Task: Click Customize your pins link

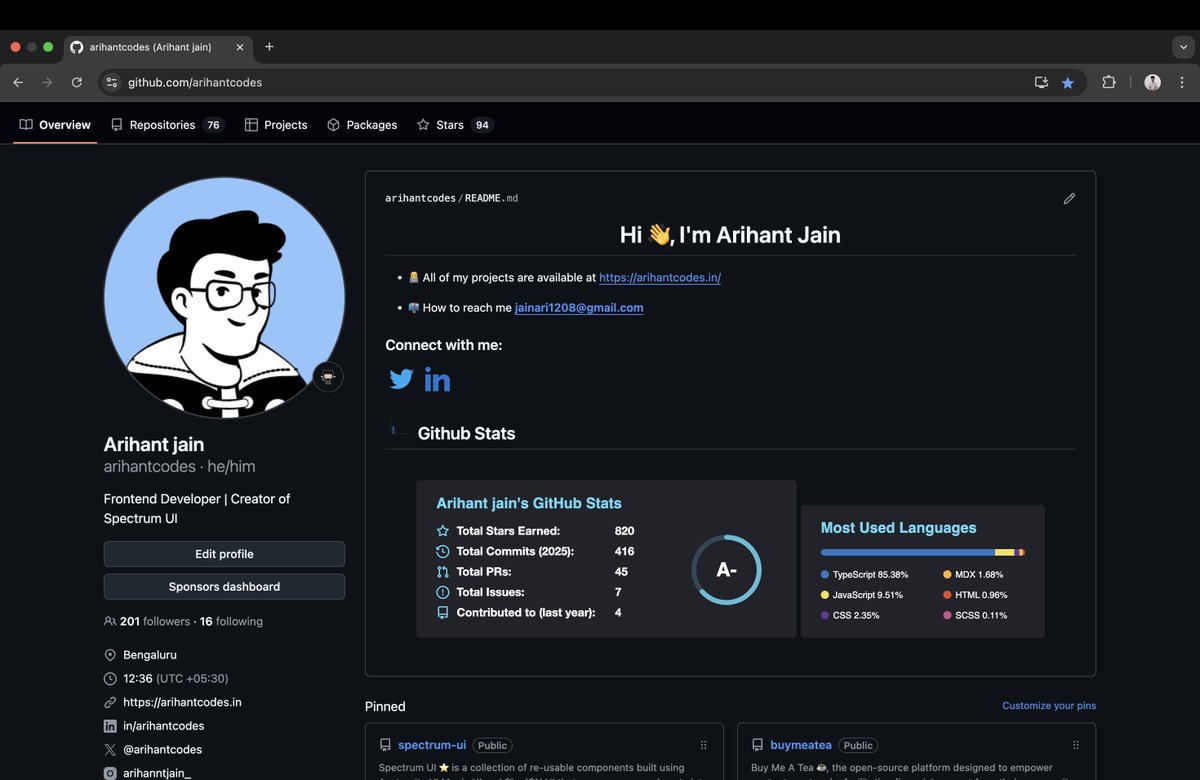Action: [1049, 706]
